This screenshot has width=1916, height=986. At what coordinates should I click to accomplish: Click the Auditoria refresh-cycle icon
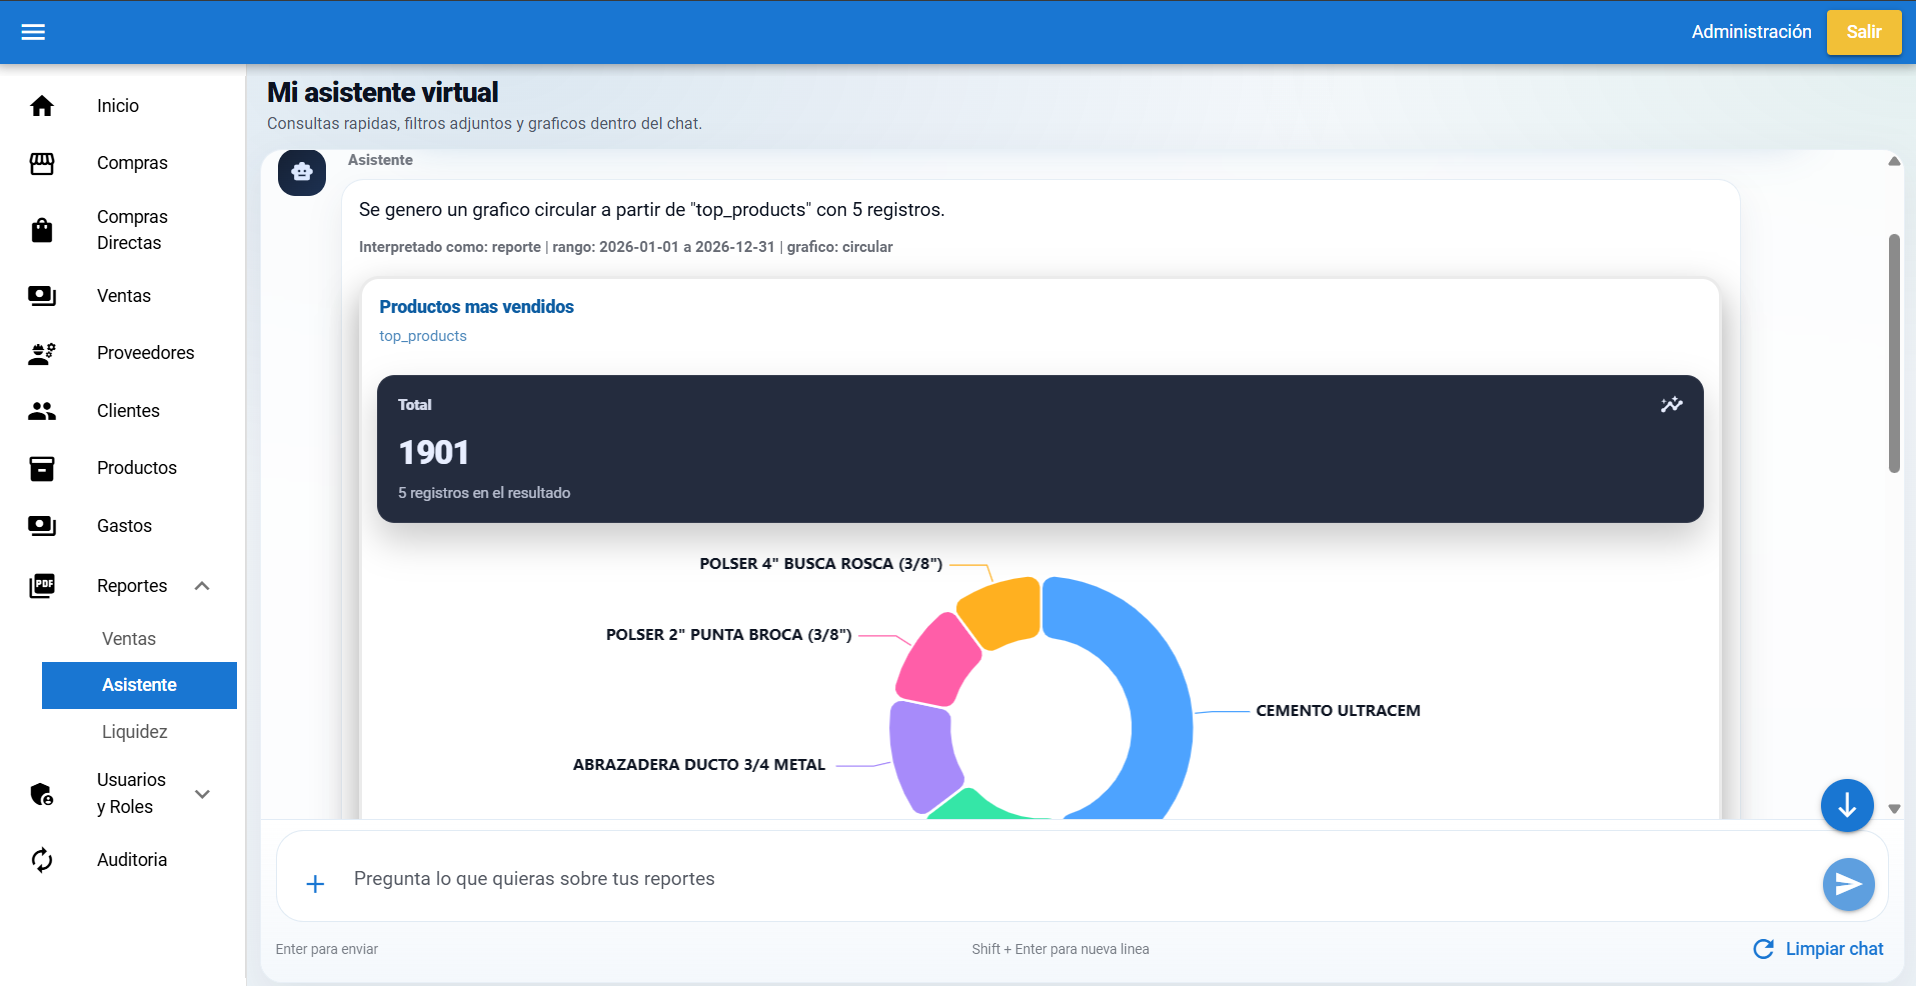pos(42,860)
